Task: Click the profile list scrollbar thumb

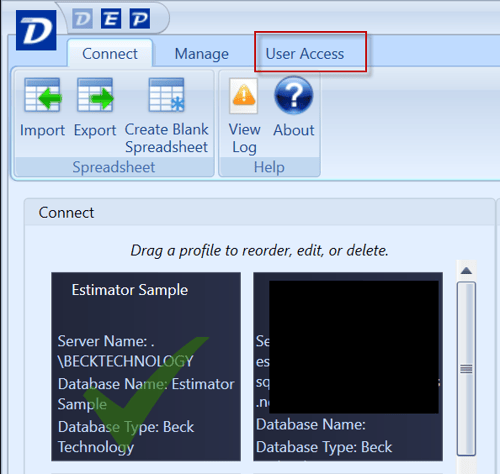Action: click(466, 369)
